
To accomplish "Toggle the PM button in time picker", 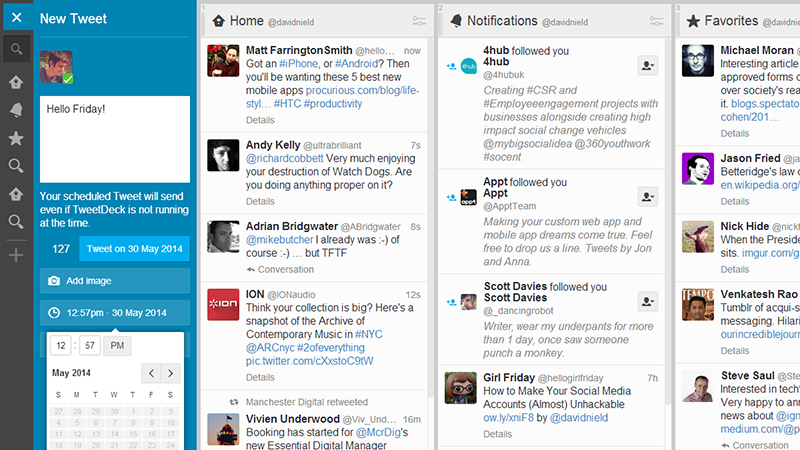I will [117, 345].
